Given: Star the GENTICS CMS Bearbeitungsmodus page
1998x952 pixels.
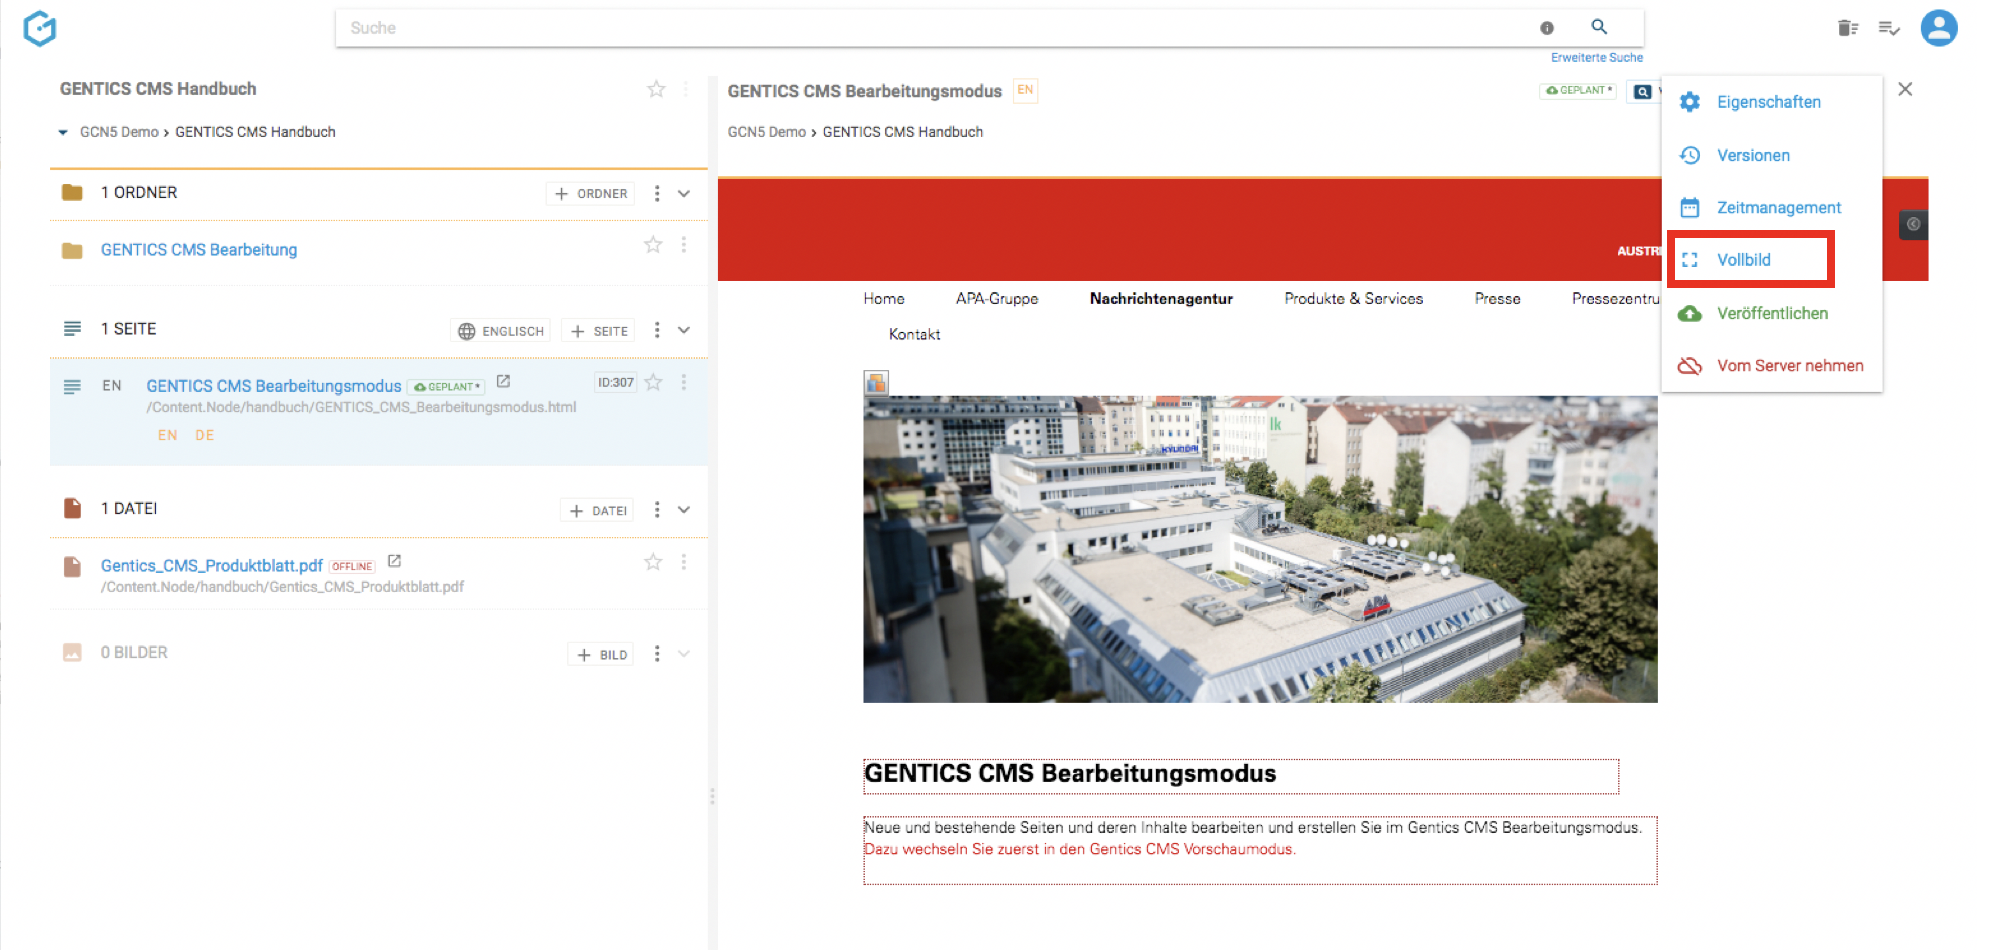Looking at the screenshot, I should [x=653, y=382].
